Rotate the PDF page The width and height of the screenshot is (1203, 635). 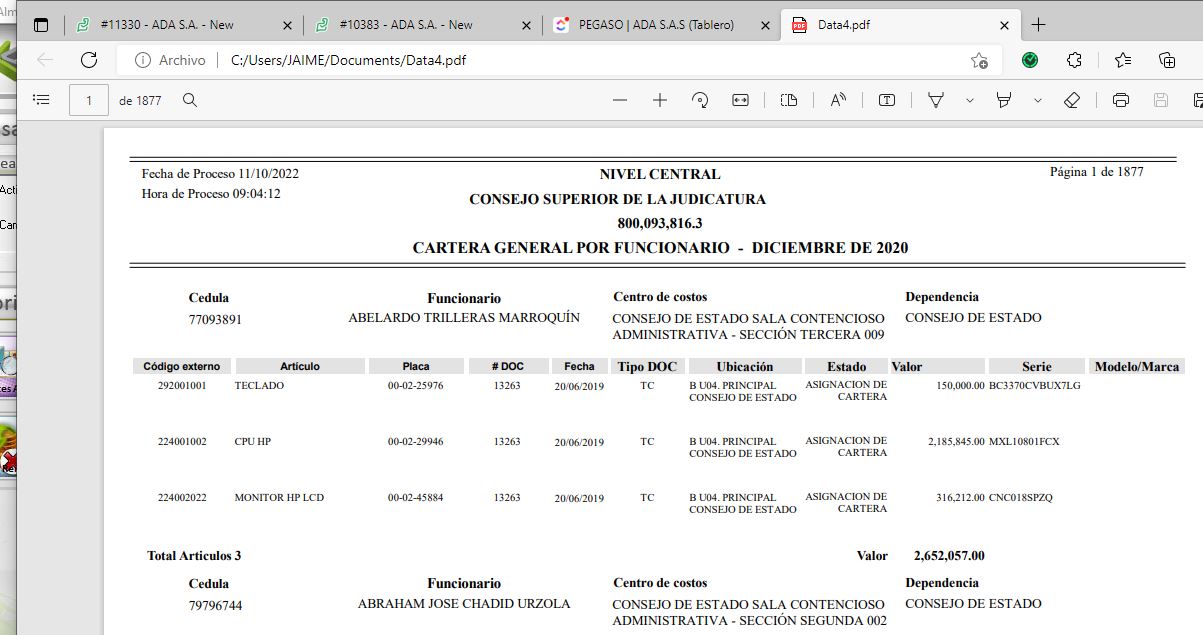pyautogui.click(x=700, y=100)
